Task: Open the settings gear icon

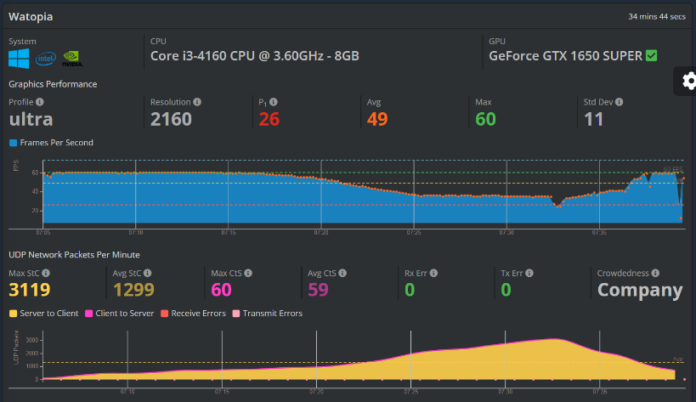Action: 687,82
